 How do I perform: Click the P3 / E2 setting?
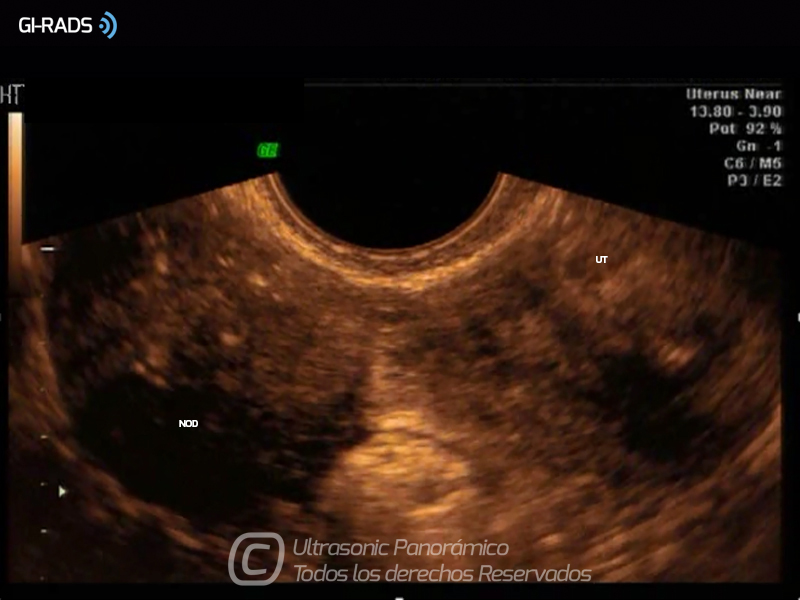(x=754, y=181)
